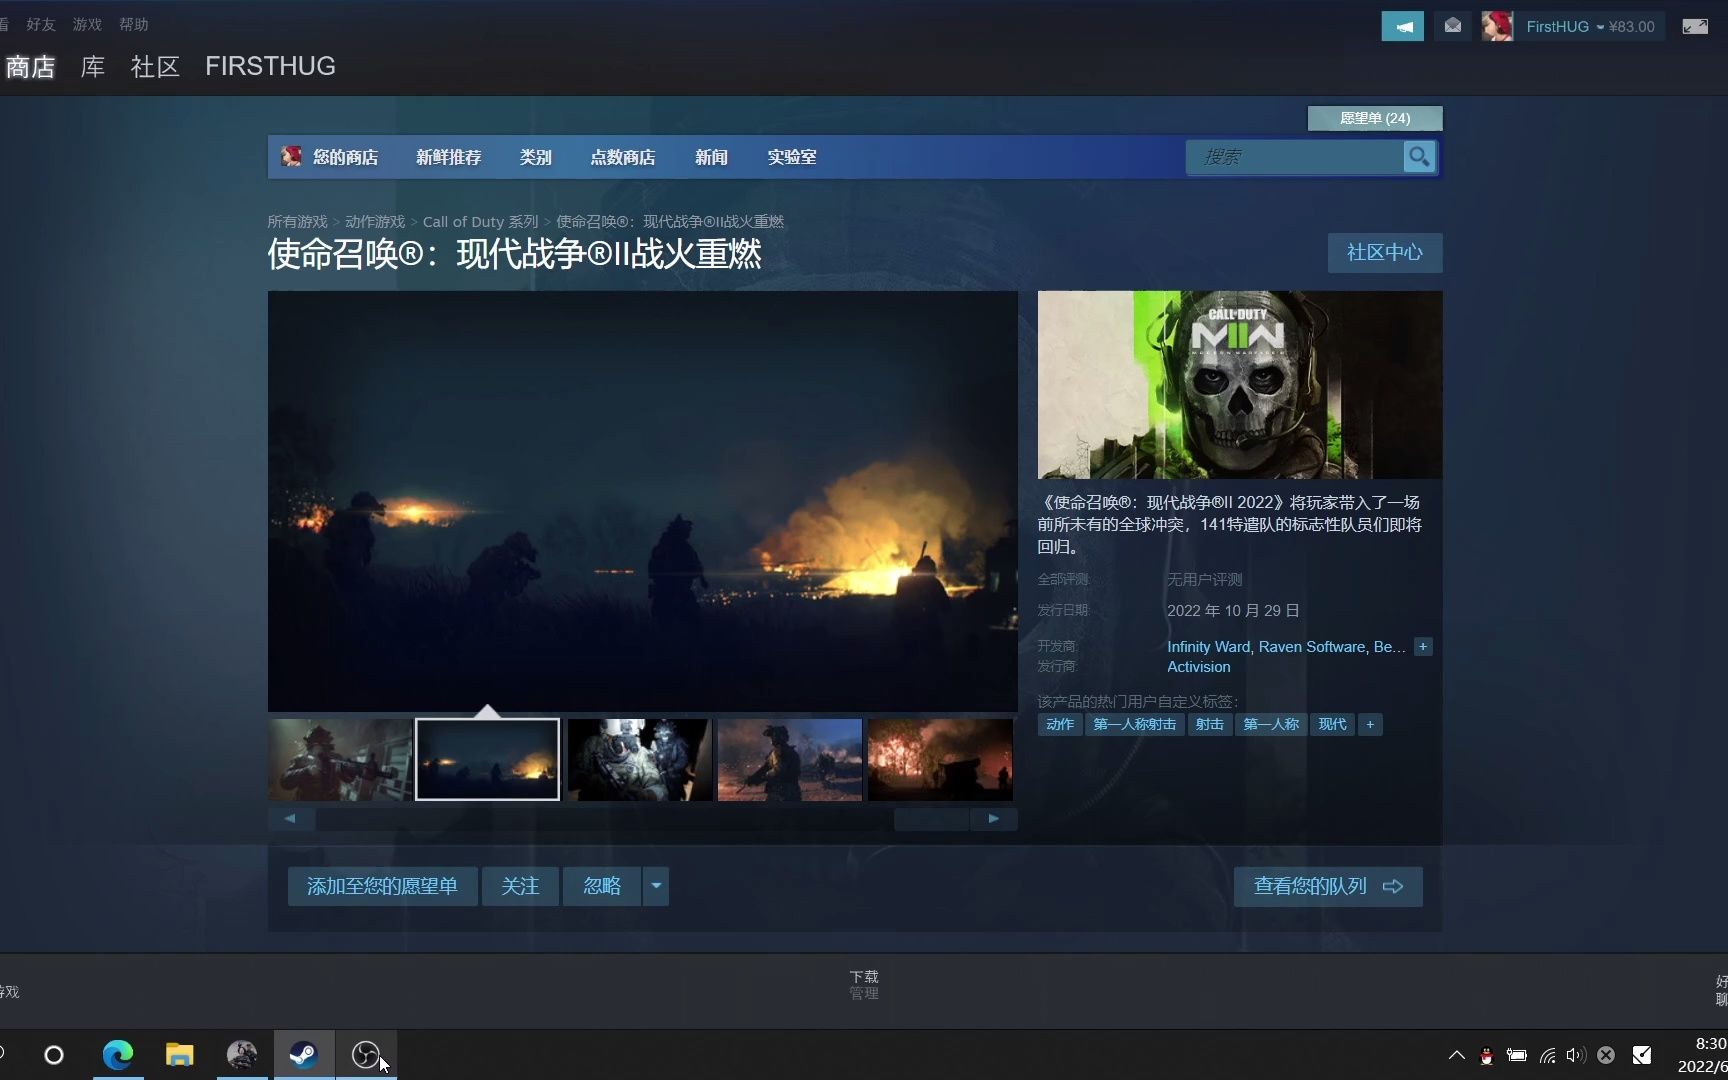
Task: Click 添加至您的愿望单 button
Action: pos(382,886)
